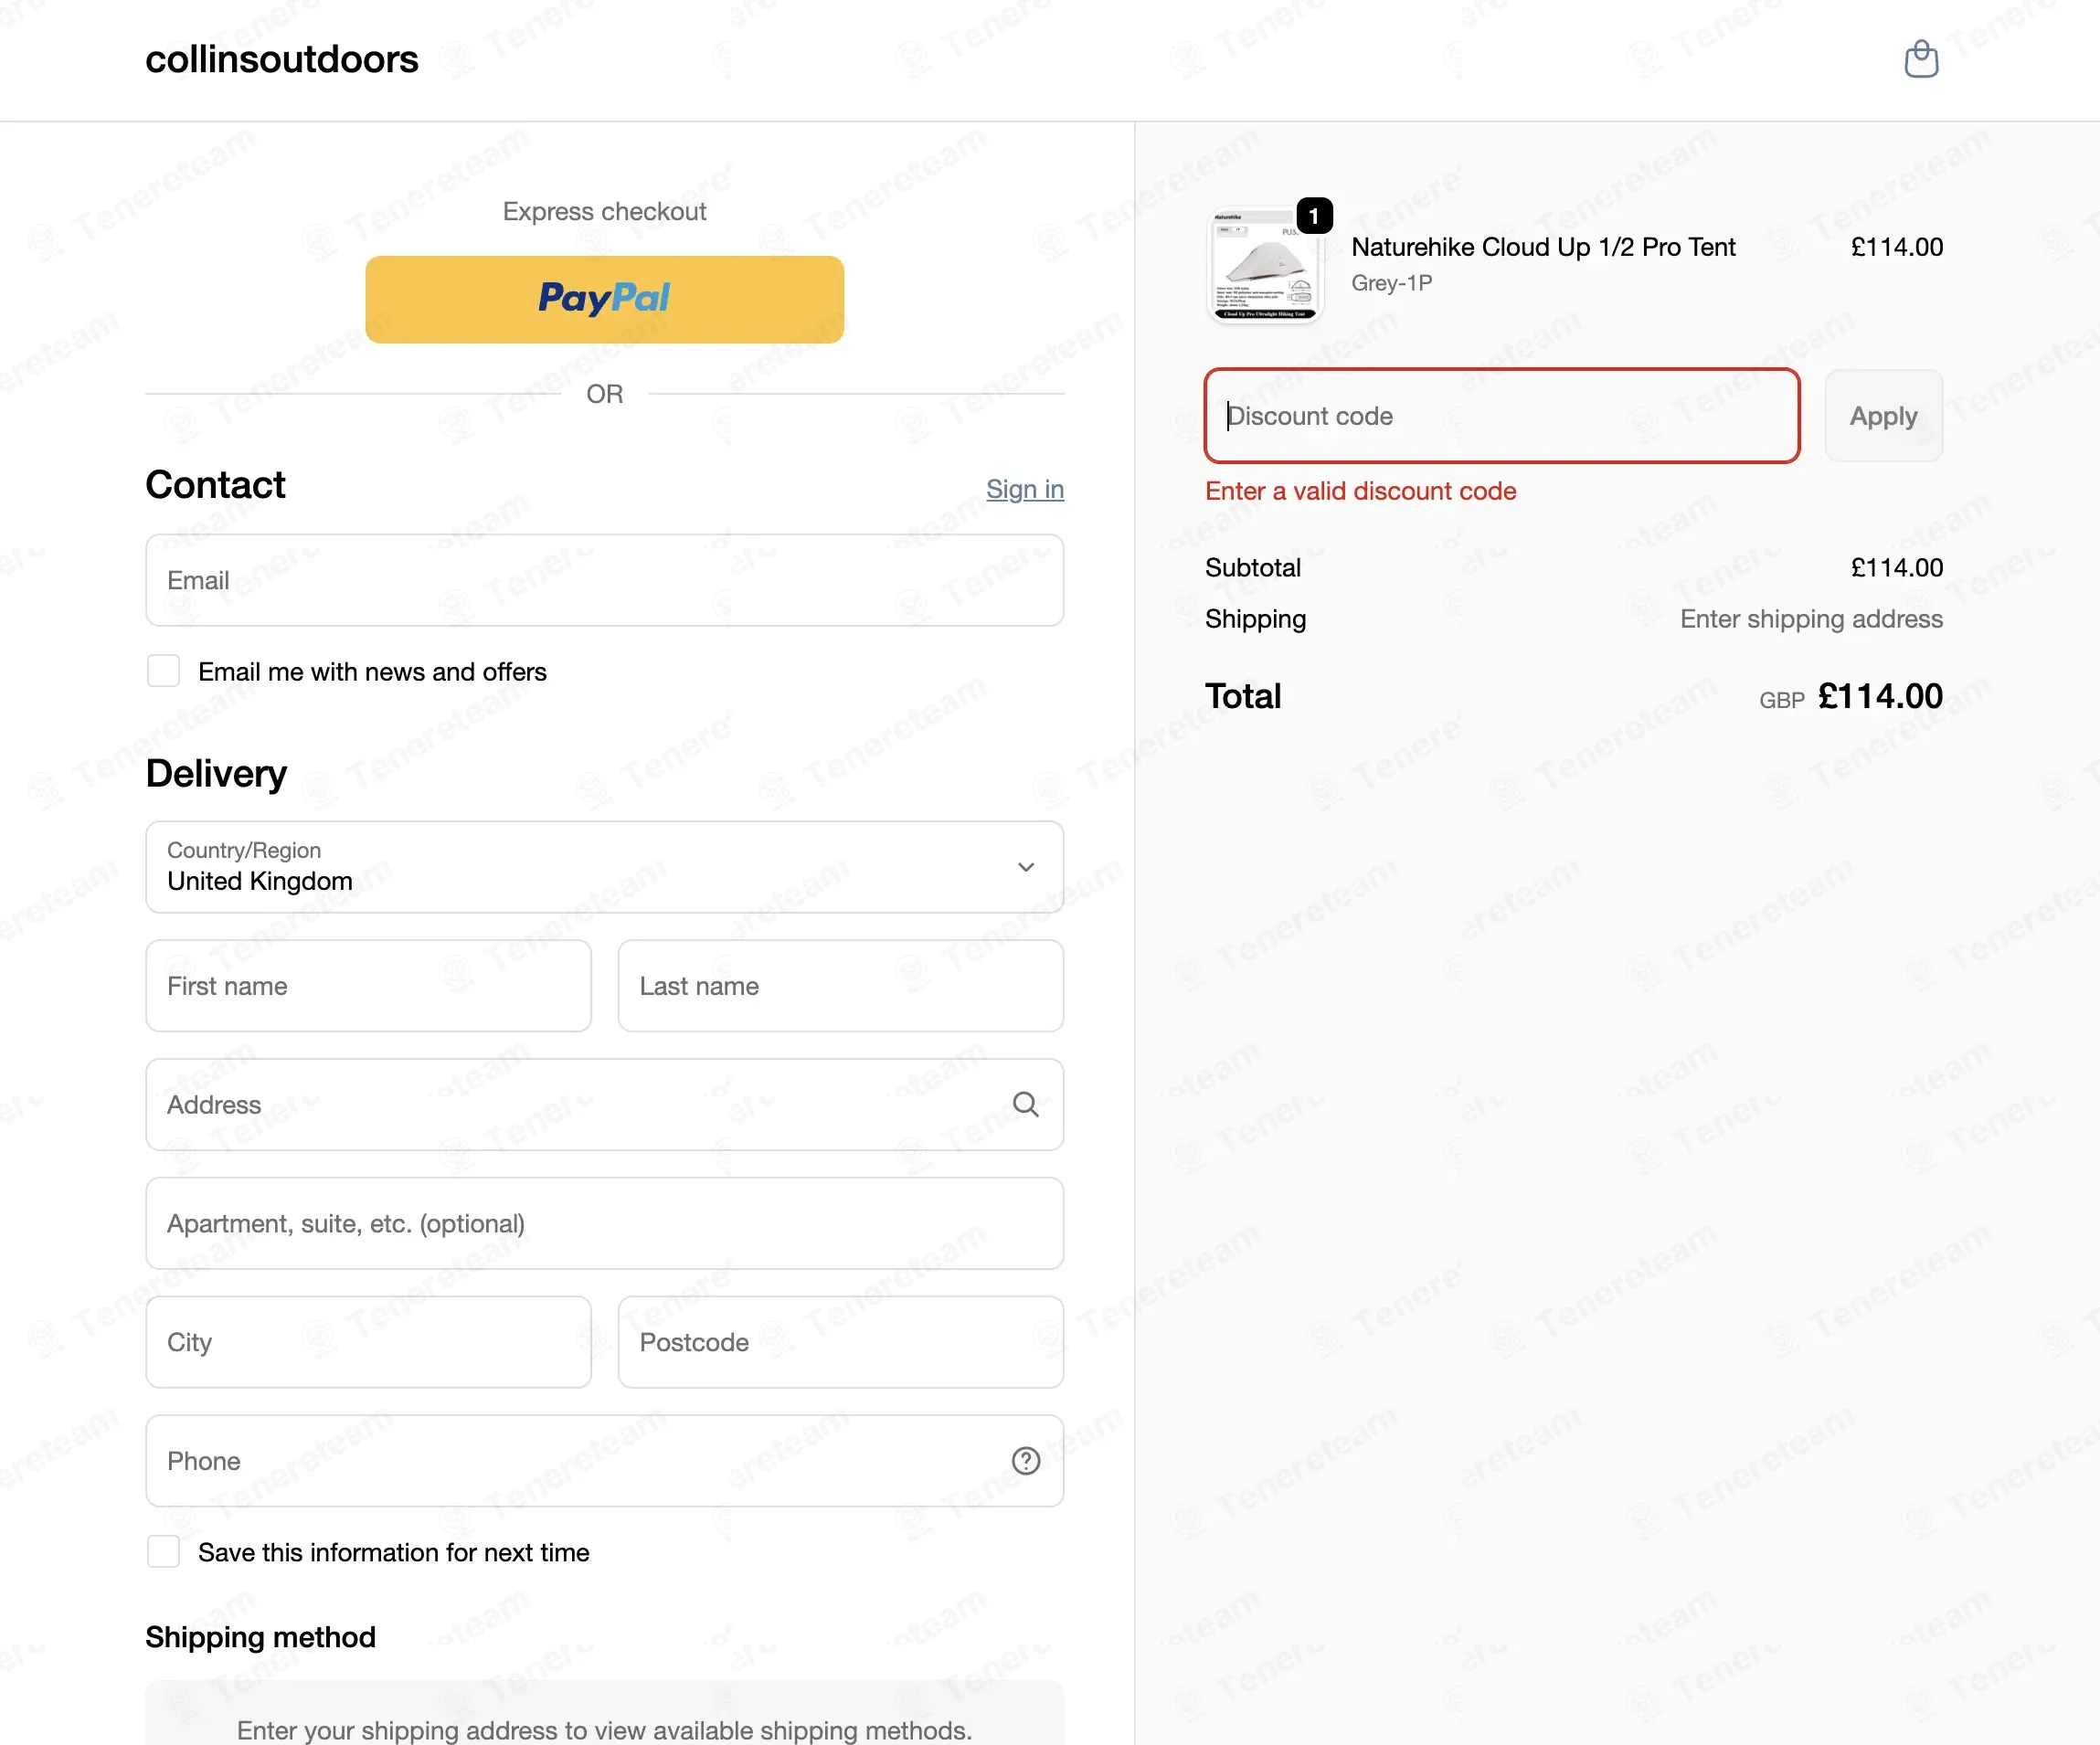Screen dimensions: 2100x1745
Task: Click the Shipping method heading
Action: point(260,1637)
